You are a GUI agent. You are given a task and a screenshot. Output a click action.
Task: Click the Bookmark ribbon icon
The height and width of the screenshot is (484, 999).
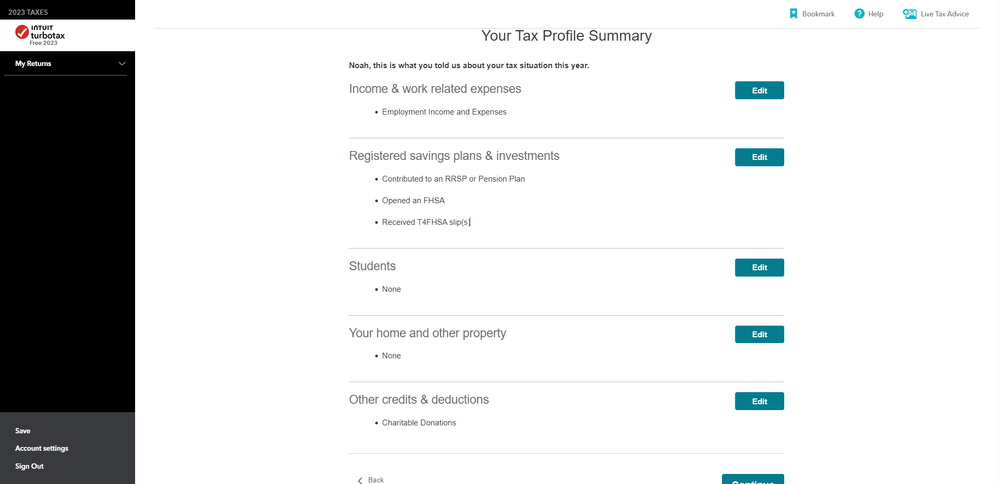tap(793, 13)
